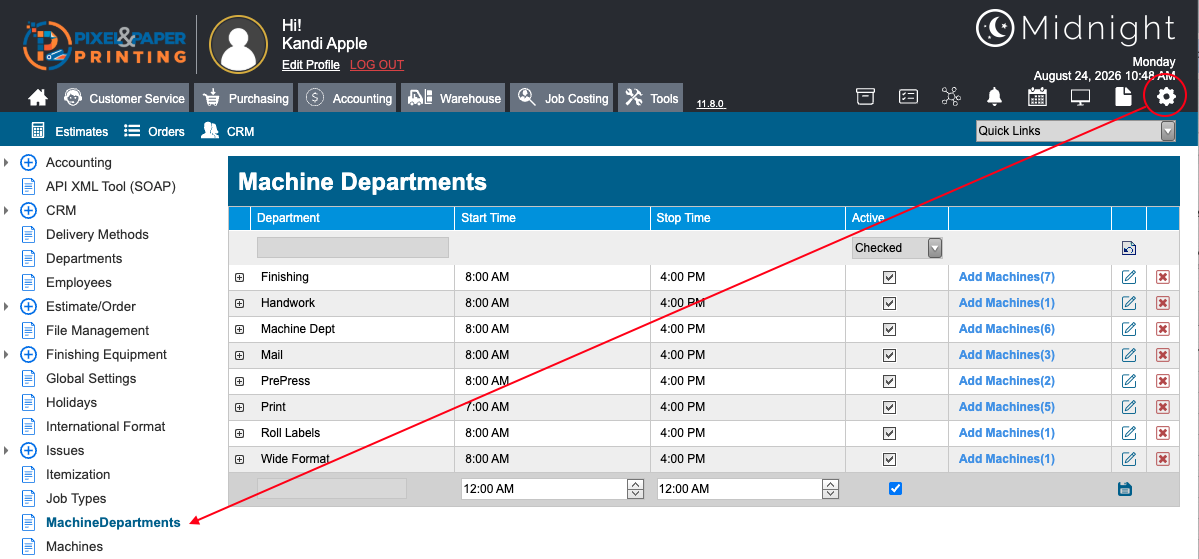Expand the Finishing row details
Image resolution: width=1199 pixels, height=559 pixels.
click(239, 278)
